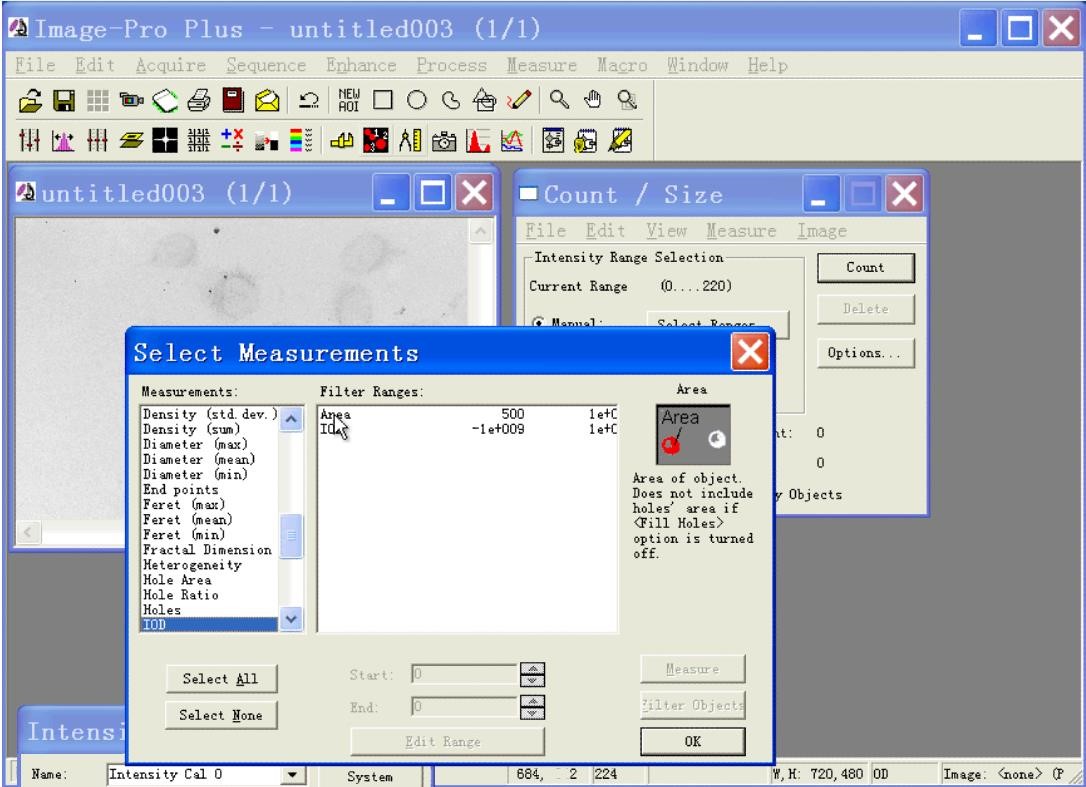Open the pink histogram contrast icon
Image resolution: width=1086 pixels, height=787 pixels.
tap(63, 141)
